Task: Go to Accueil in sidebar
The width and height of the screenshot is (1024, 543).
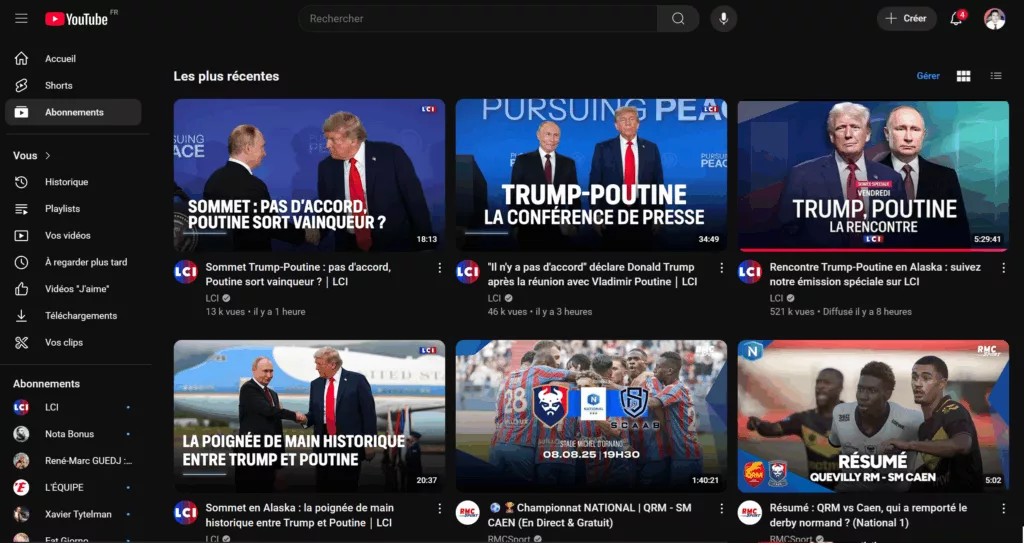Action: pyautogui.click(x=73, y=59)
